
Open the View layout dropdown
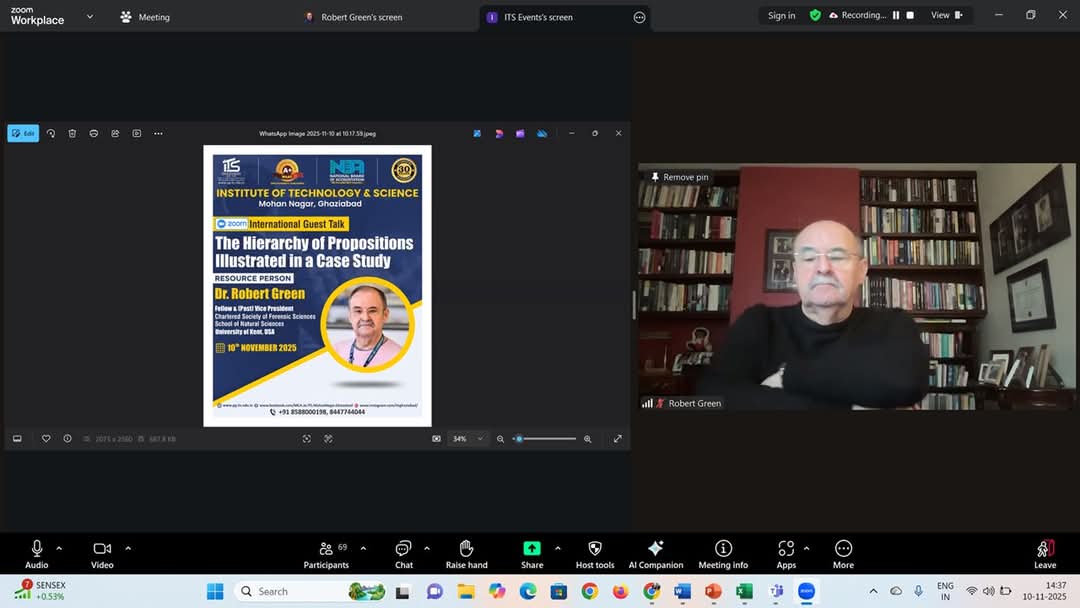(946, 16)
